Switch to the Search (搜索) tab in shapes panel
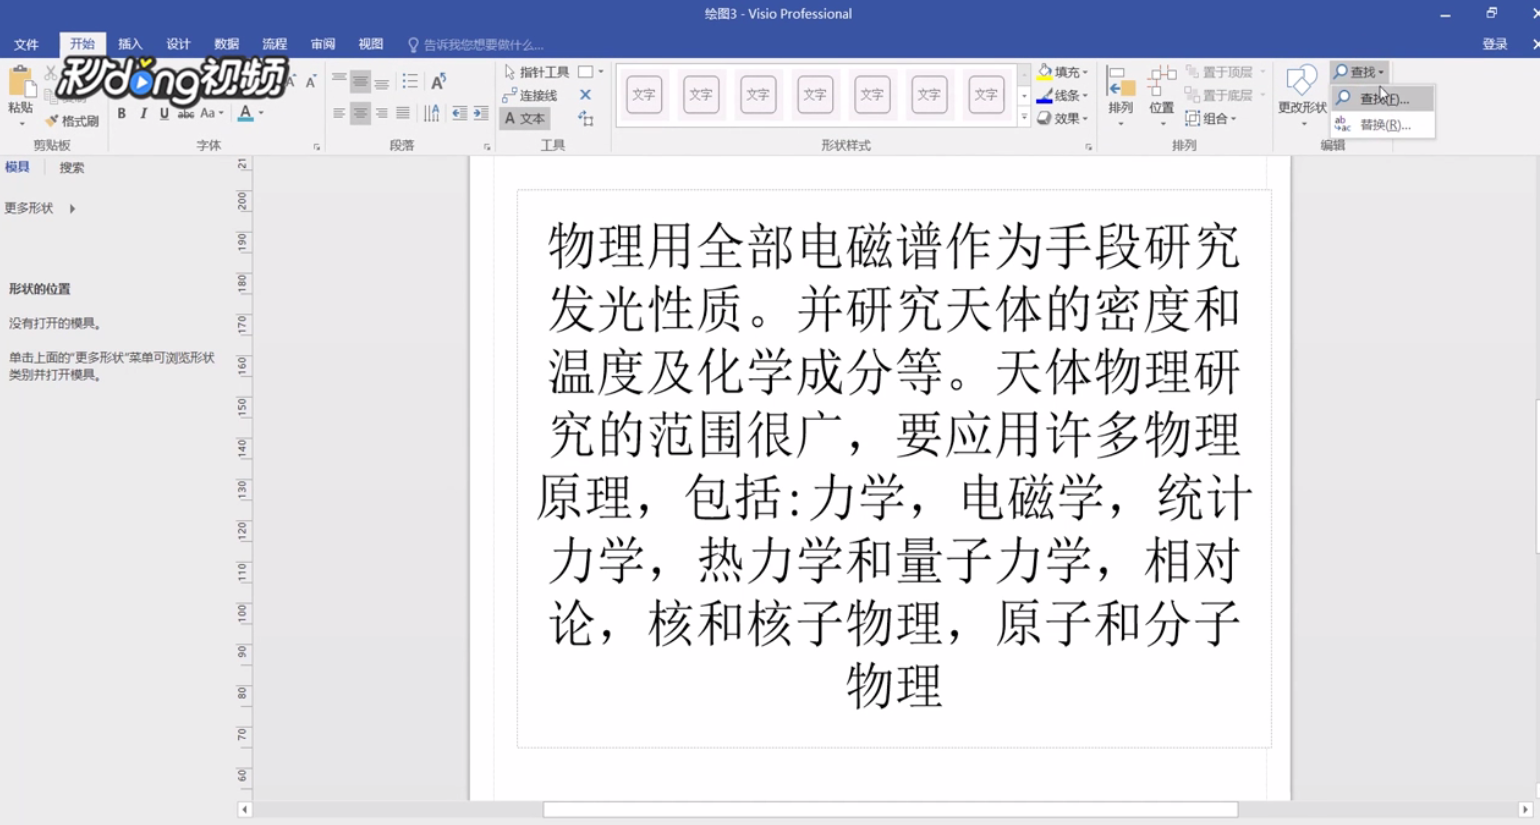The height and width of the screenshot is (825, 1540). [69, 167]
